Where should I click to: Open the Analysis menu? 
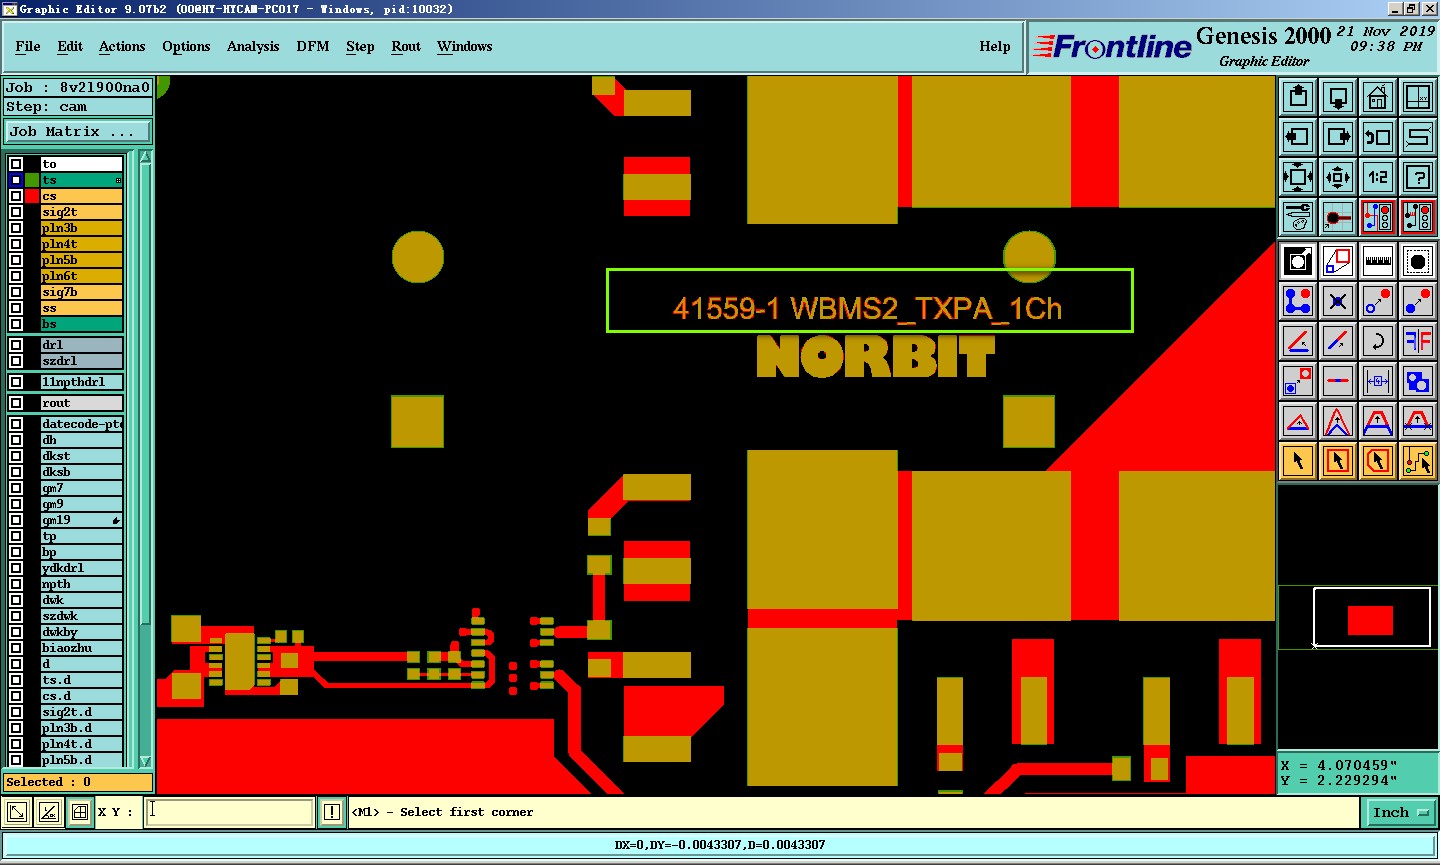point(253,46)
